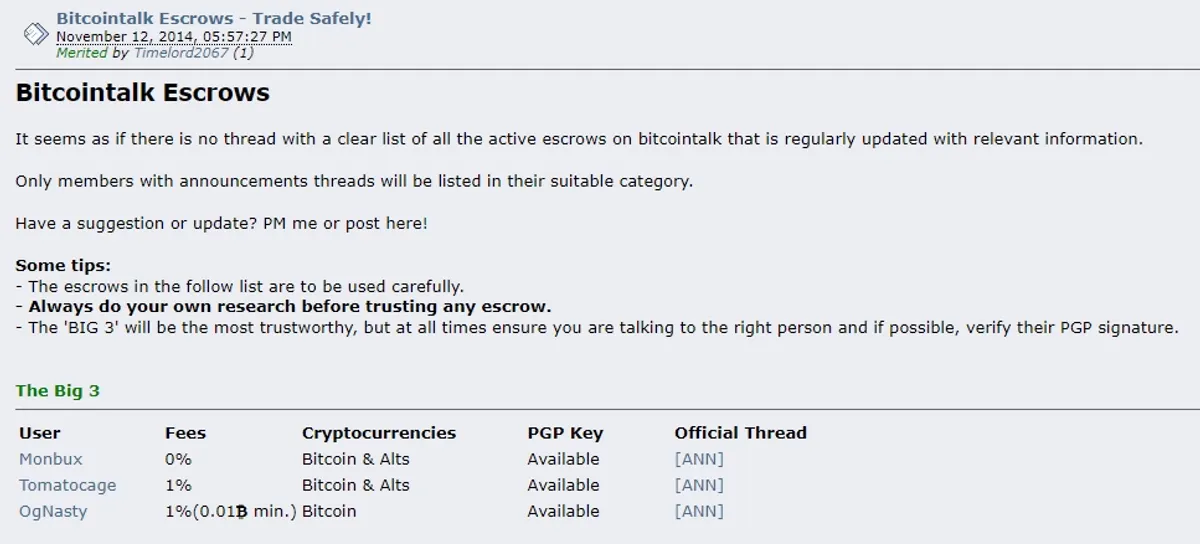
Task: Click the Bitcoin symbol in OgNasty's fee
Action: click(x=242, y=512)
